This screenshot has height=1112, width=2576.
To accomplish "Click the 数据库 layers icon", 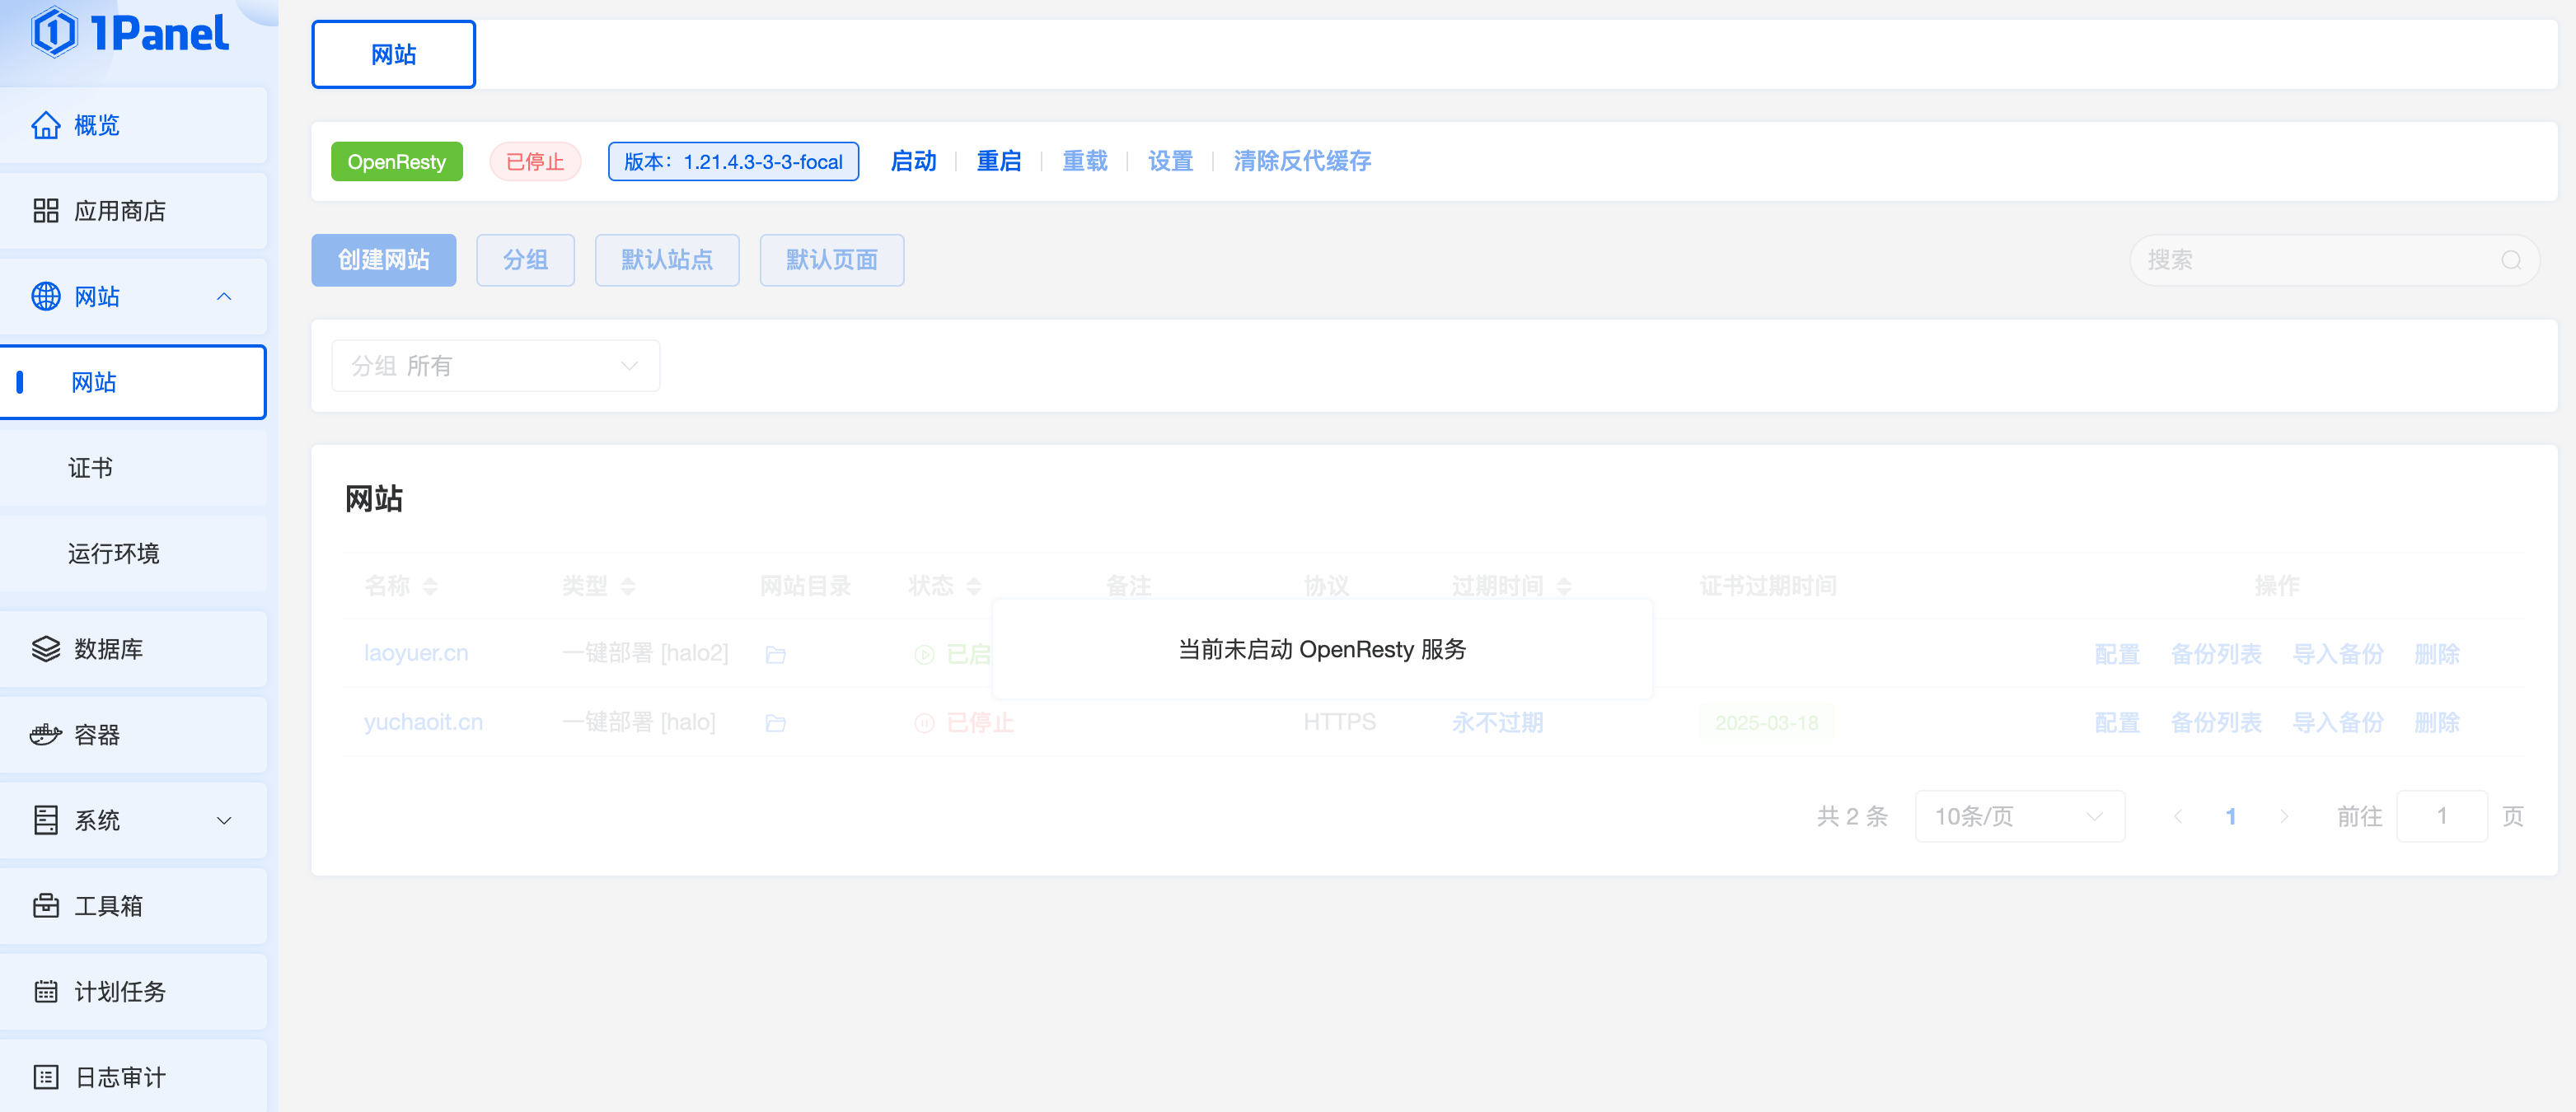I will 46,649.
